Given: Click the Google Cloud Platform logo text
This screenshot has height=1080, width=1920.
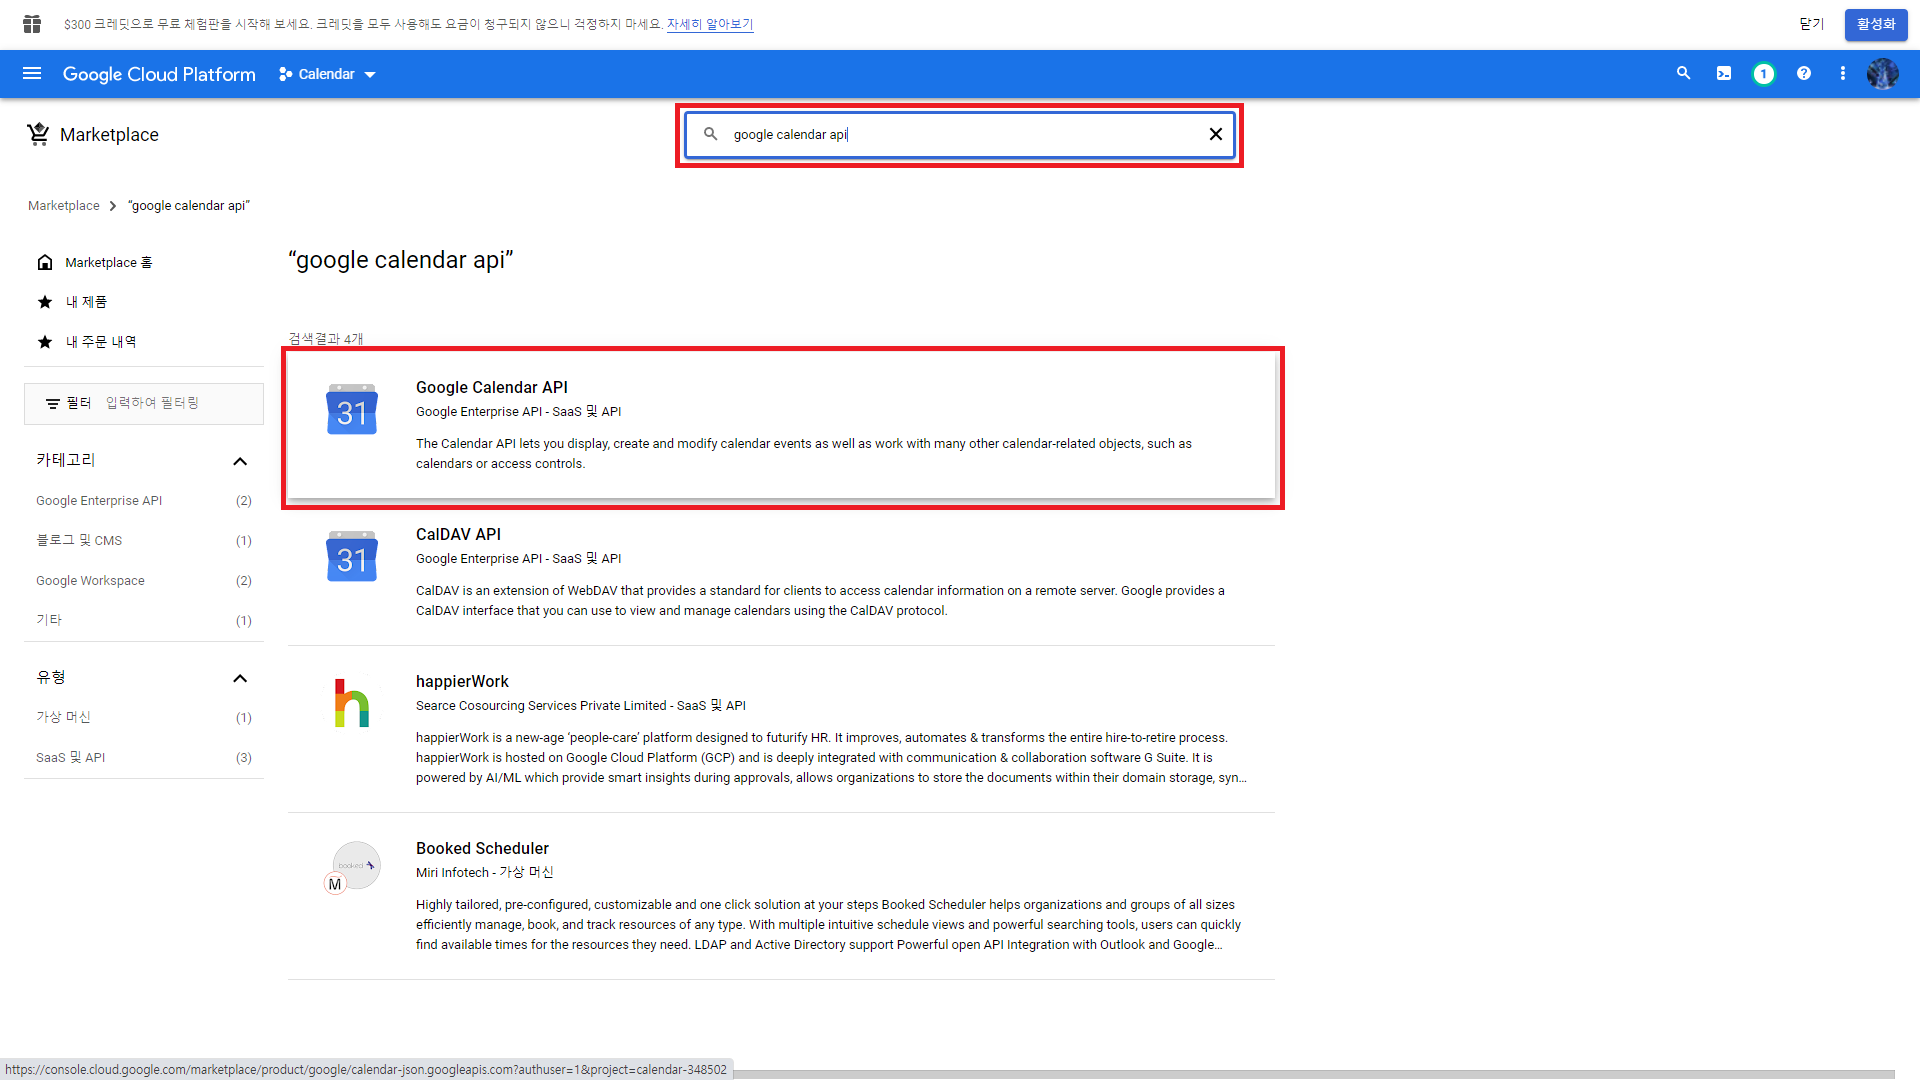Looking at the screenshot, I should coord(159,74).
